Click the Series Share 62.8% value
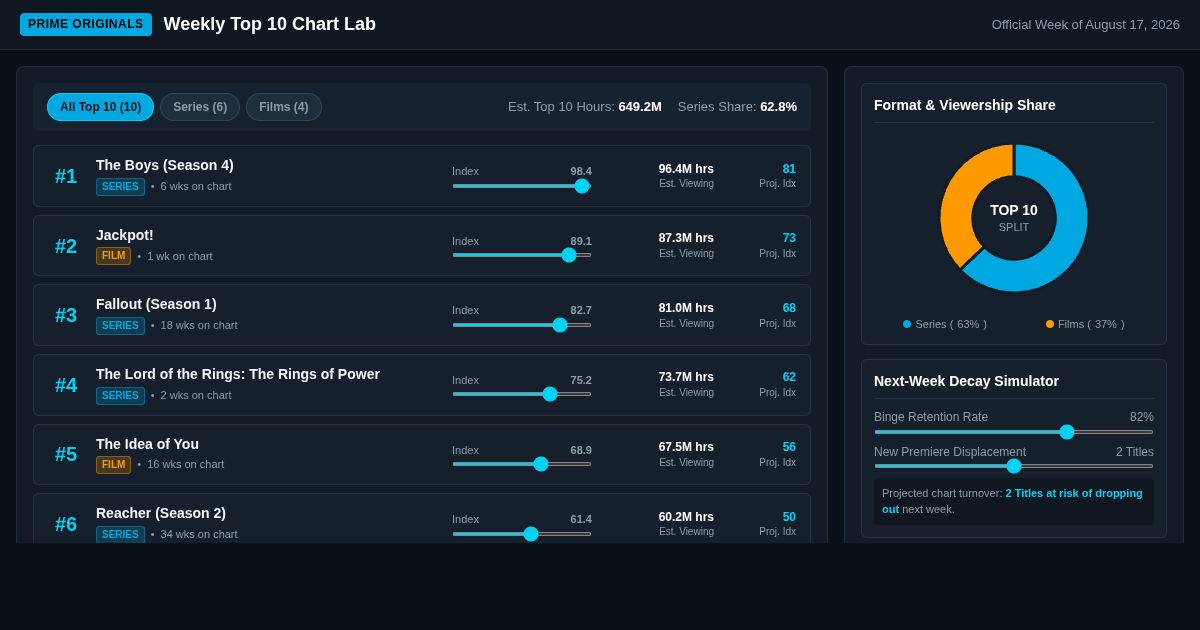 [778, 106]
